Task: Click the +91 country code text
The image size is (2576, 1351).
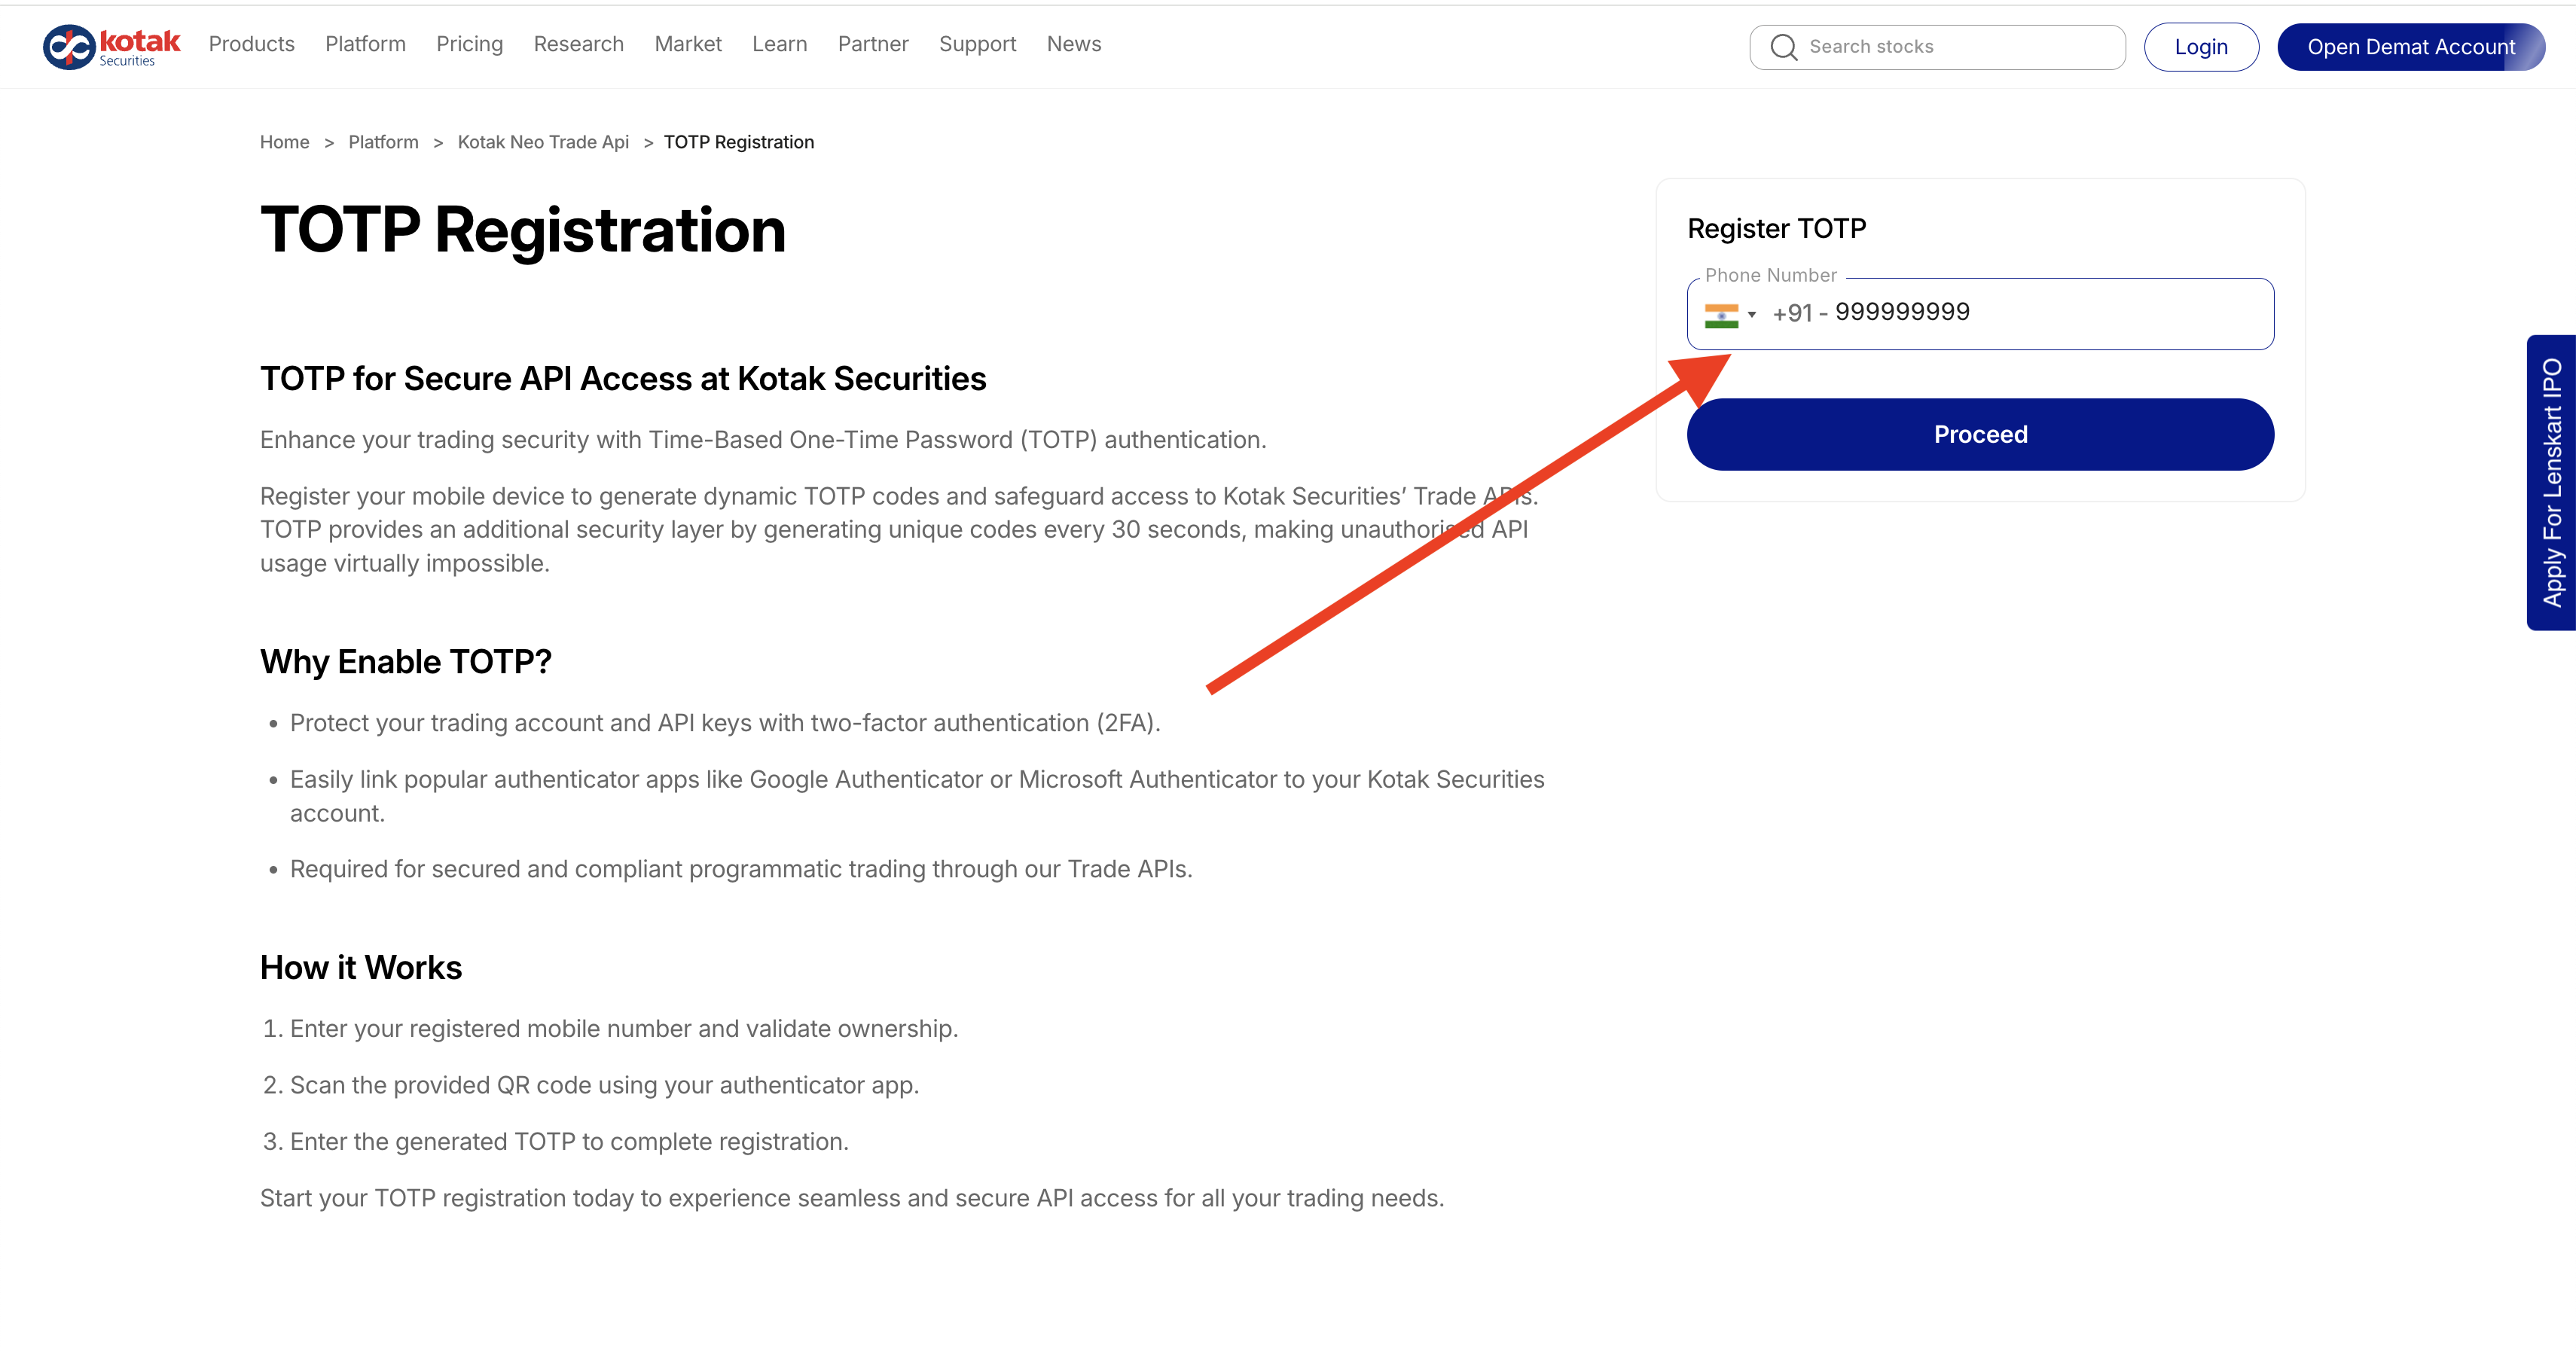Action: pos(1792,314)
